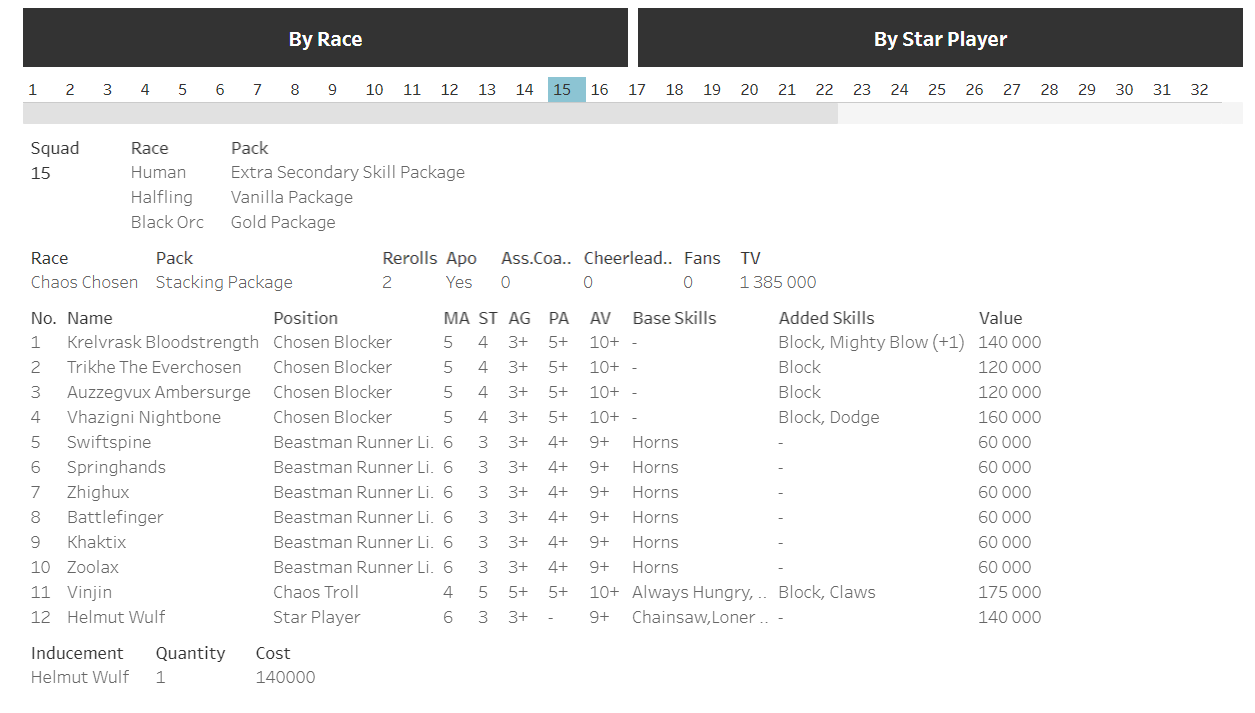
Task: Switch to squad number 16
Action: coord(599,90)
